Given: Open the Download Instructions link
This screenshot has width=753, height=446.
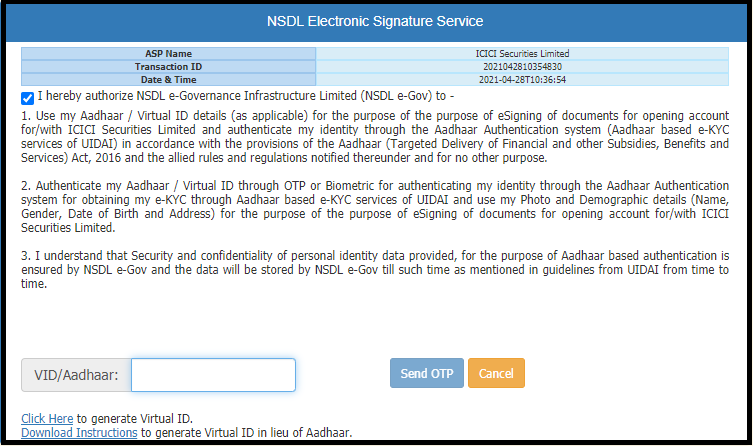Looking at the screenshot, I should [x=79, y=433].
